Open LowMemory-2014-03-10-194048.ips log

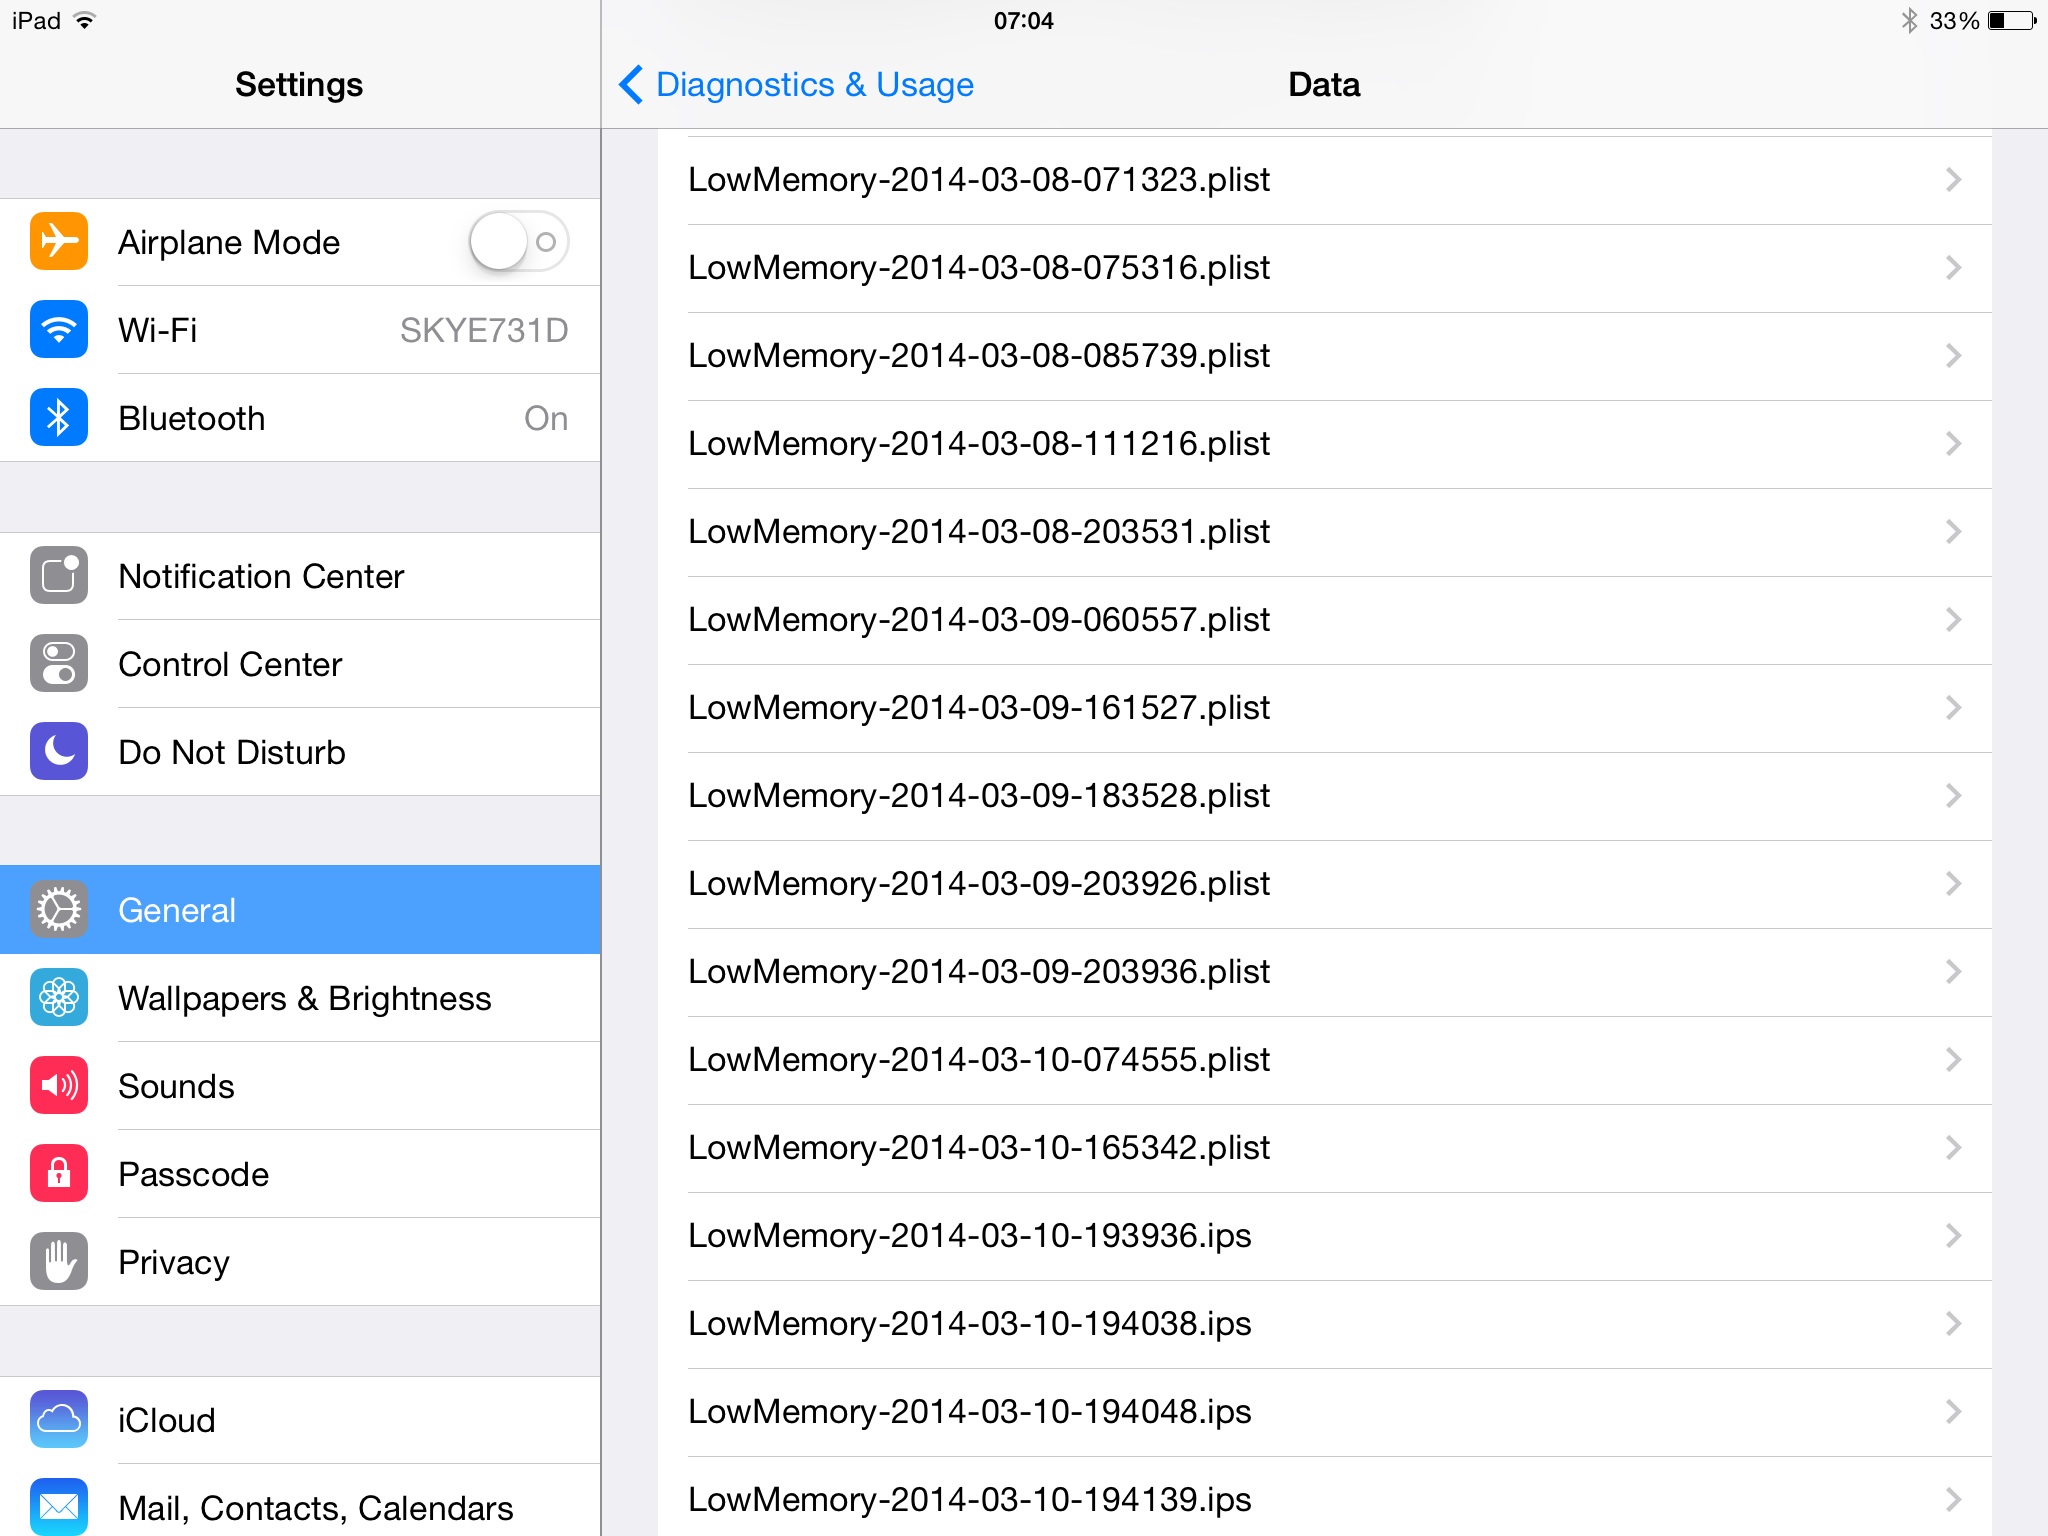(1325, 1412)
